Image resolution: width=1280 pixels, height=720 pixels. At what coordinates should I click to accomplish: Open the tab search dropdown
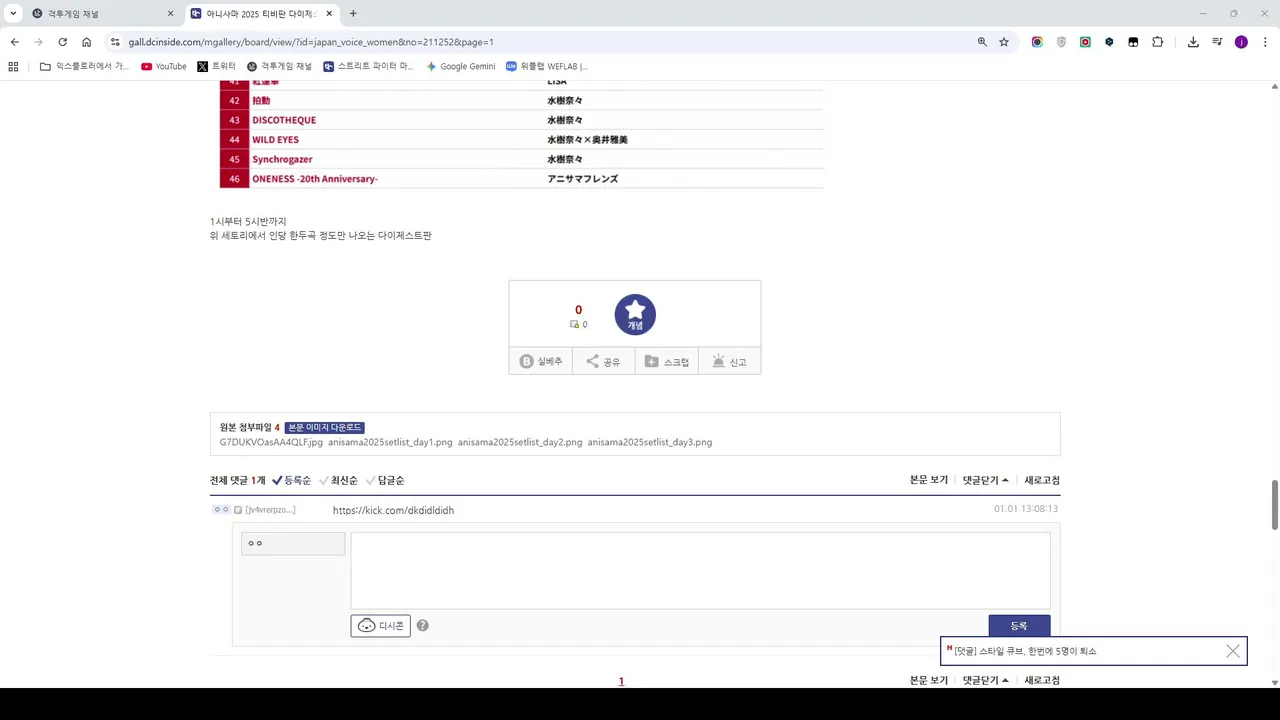(x=13, y=14)
